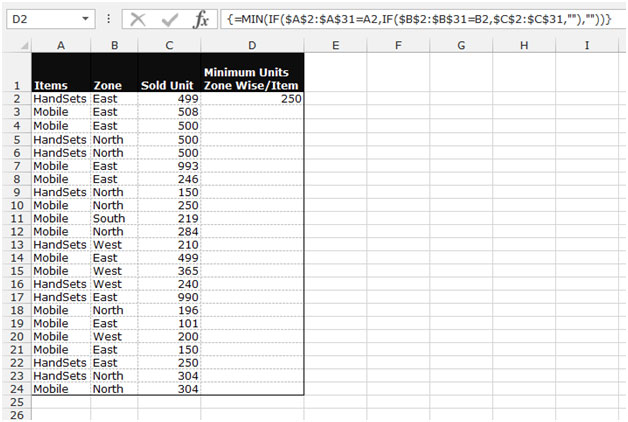
Task: Select row 13 header
Action: 16,245
